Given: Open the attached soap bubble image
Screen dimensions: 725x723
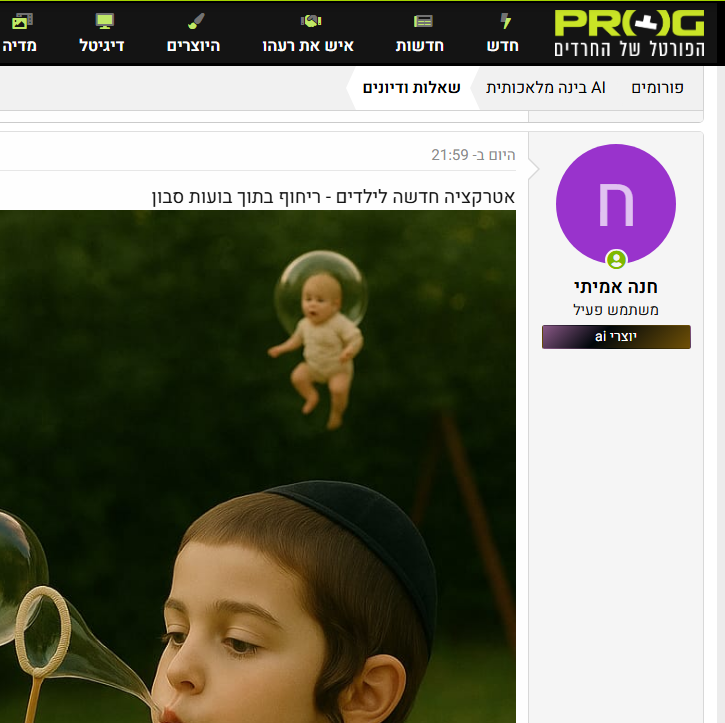Looking at the screenshot, I should [x=258, y=466].
